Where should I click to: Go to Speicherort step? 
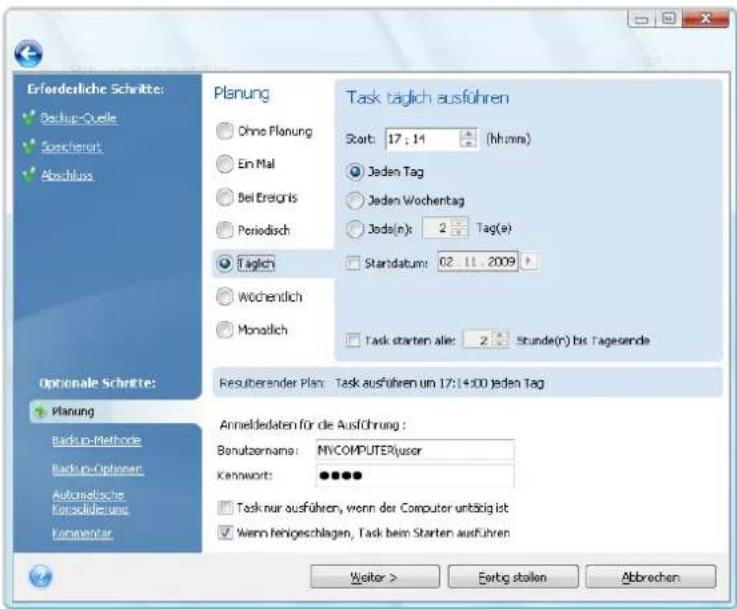71,147
